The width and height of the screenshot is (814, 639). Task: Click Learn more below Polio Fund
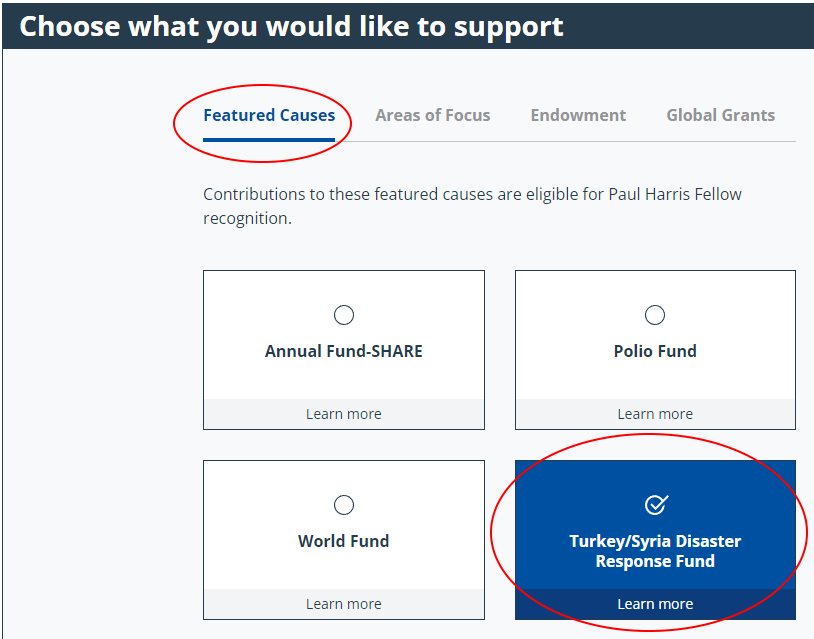(655, 414)
